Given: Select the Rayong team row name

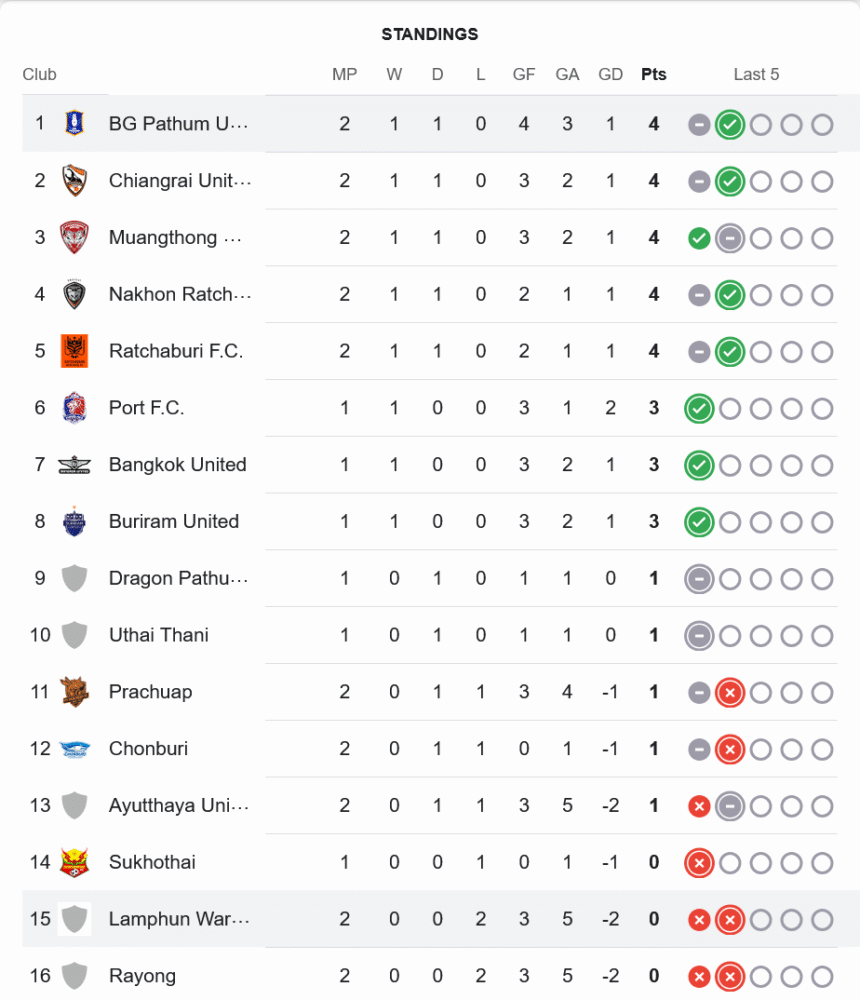Looking at the screenshot, I should coord(142,976).
